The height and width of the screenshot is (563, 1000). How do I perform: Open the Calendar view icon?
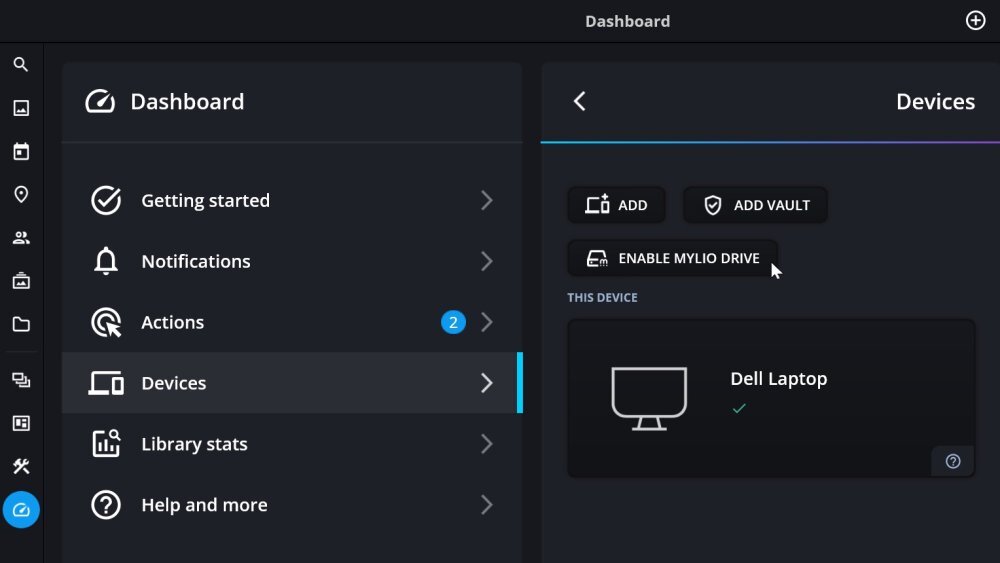(x=21, y=152)
